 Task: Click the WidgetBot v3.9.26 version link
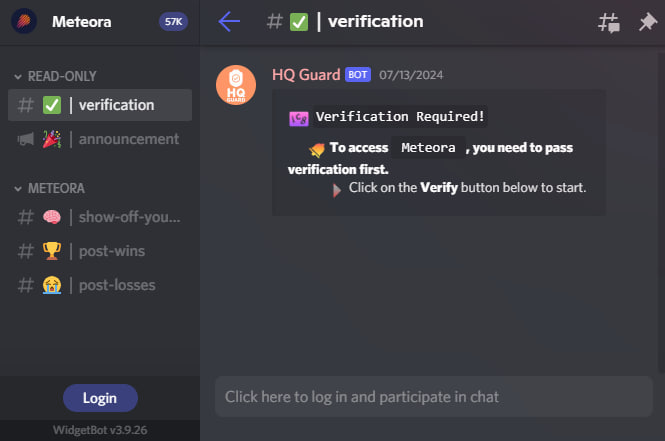100,430
